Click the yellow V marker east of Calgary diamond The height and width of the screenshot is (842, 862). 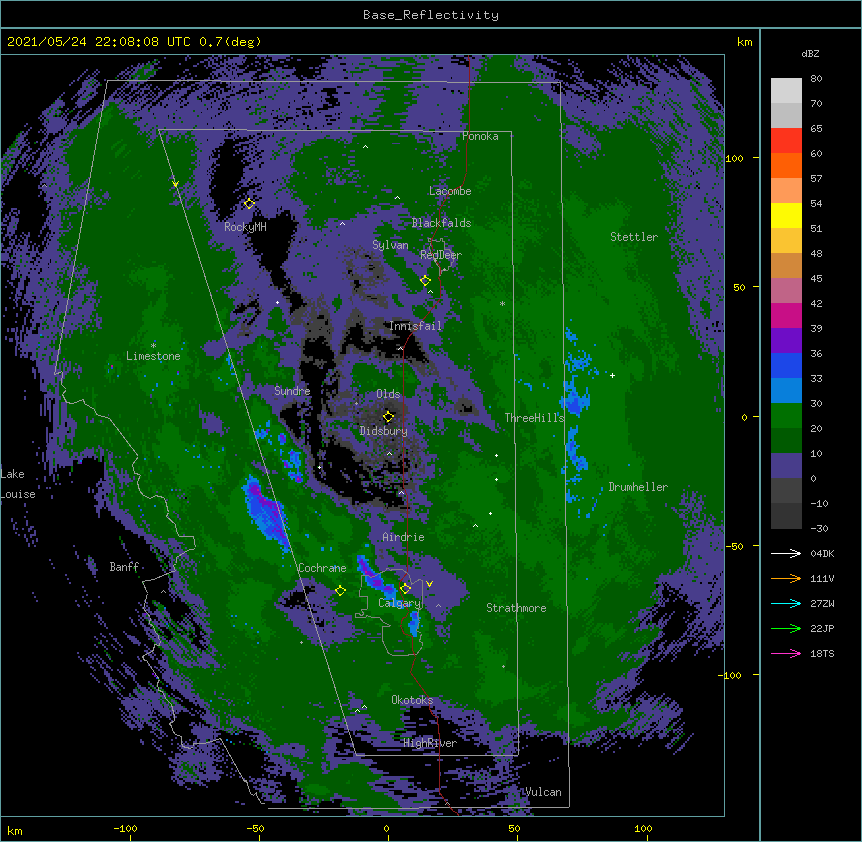click(429, 584)
